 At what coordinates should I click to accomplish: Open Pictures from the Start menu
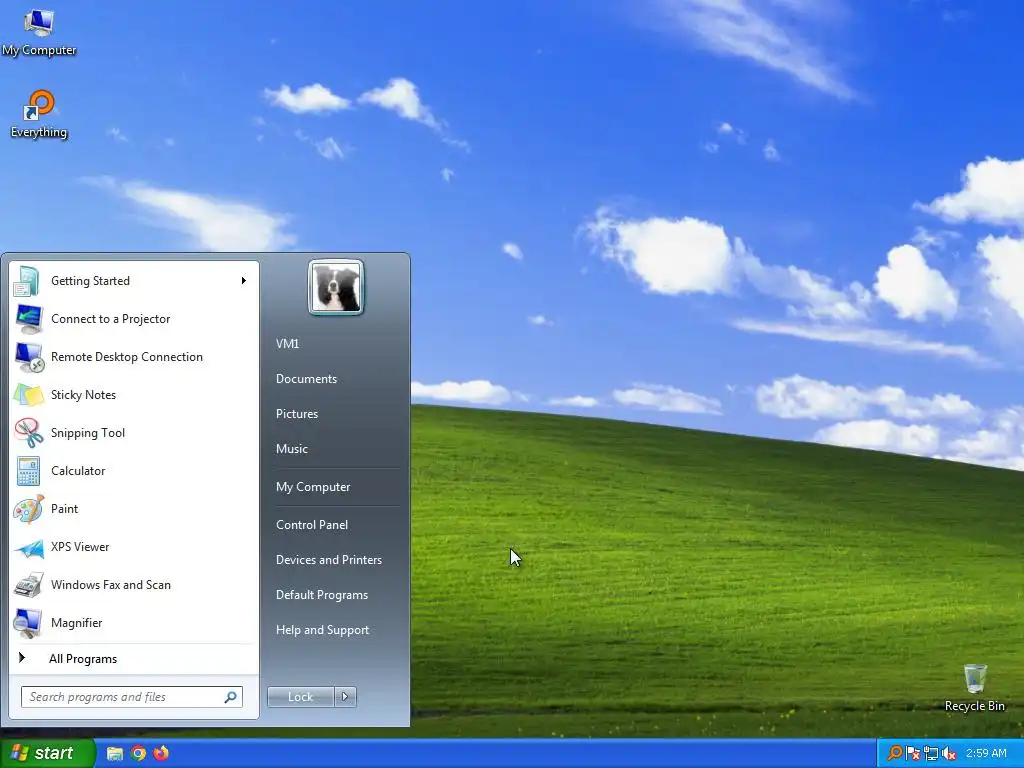[x=296, y=414]
